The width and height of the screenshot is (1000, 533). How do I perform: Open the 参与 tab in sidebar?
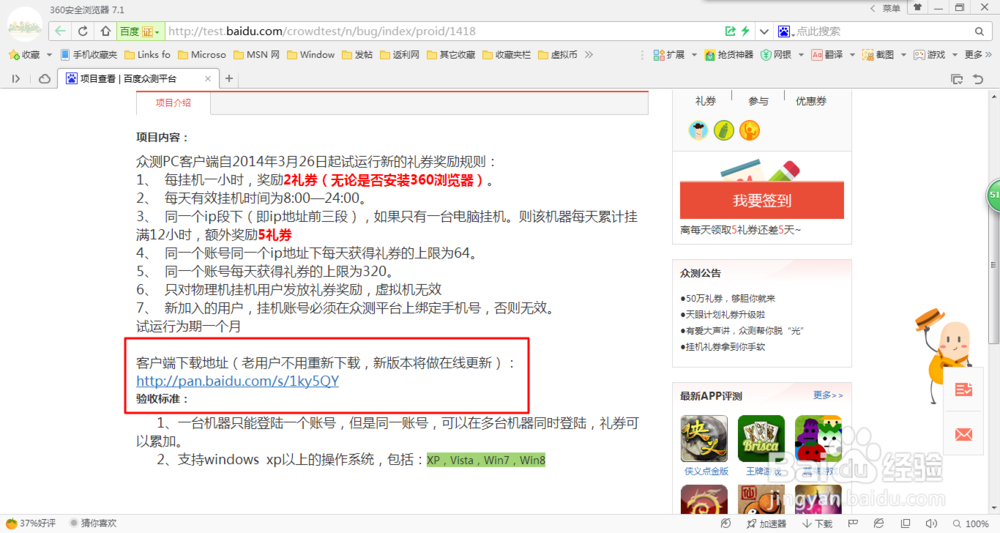tap(758, 101)
